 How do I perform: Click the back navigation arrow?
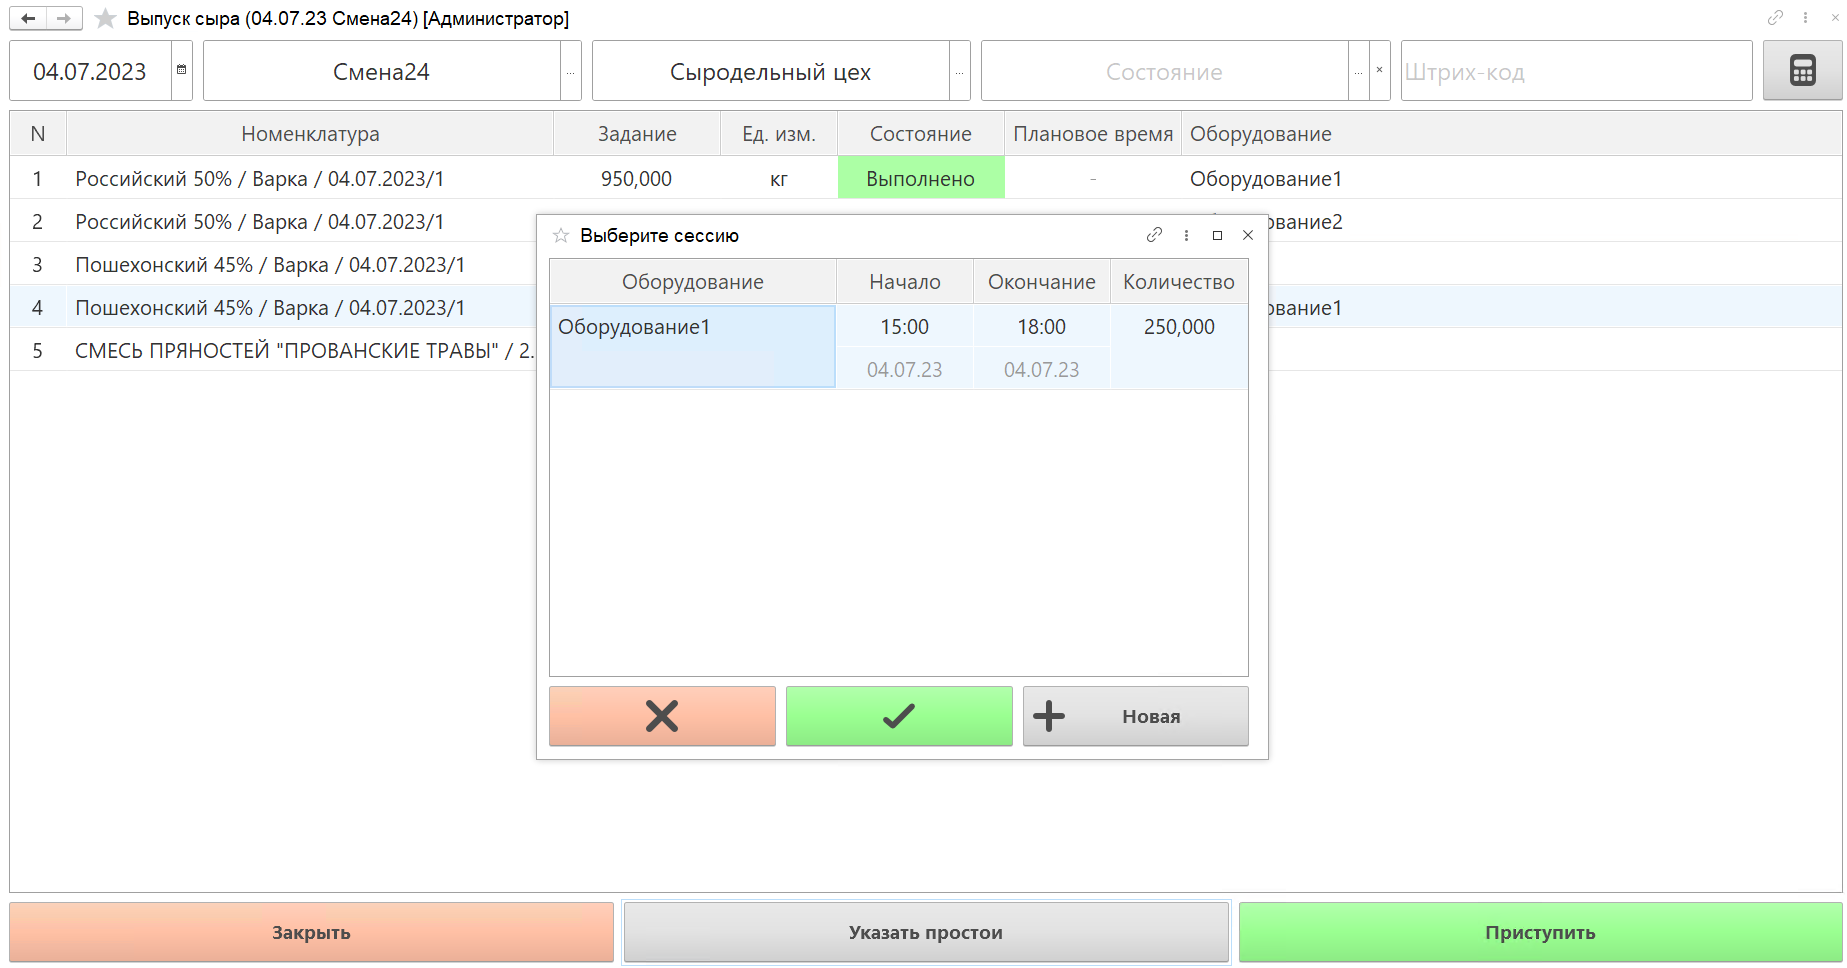coord(28,18)
